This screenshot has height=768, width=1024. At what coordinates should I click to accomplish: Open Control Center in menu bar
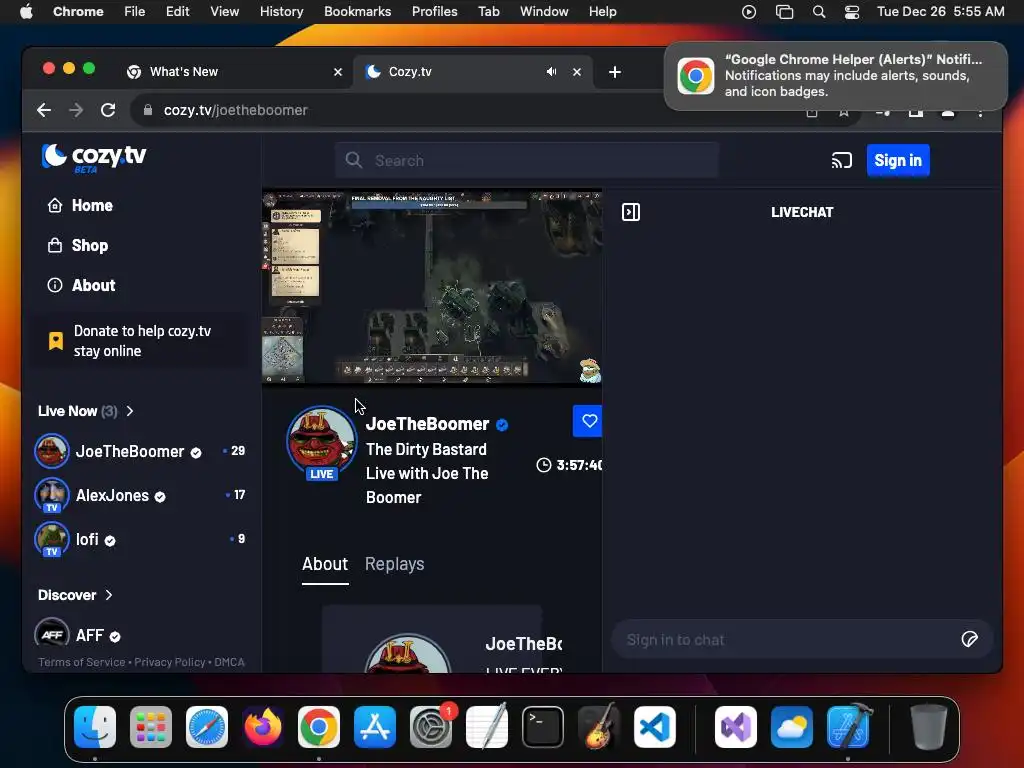[852, 12]
